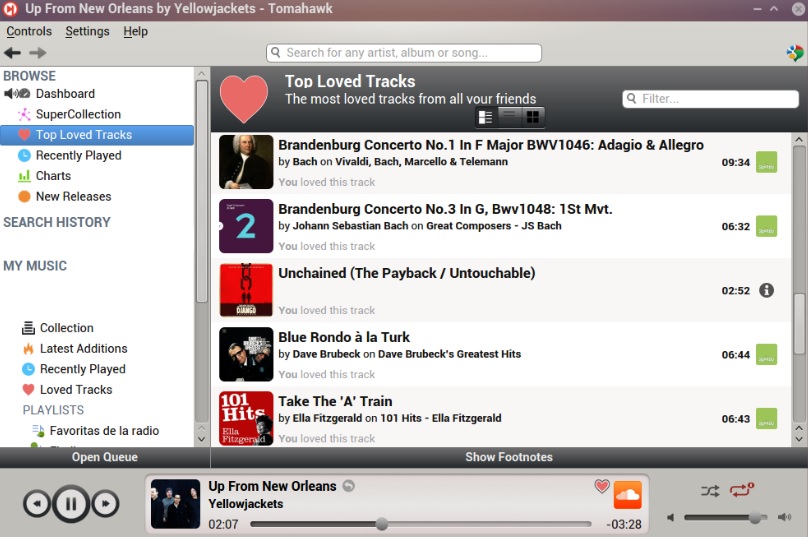Toggle love heart on the playing track

pos(602,486)
